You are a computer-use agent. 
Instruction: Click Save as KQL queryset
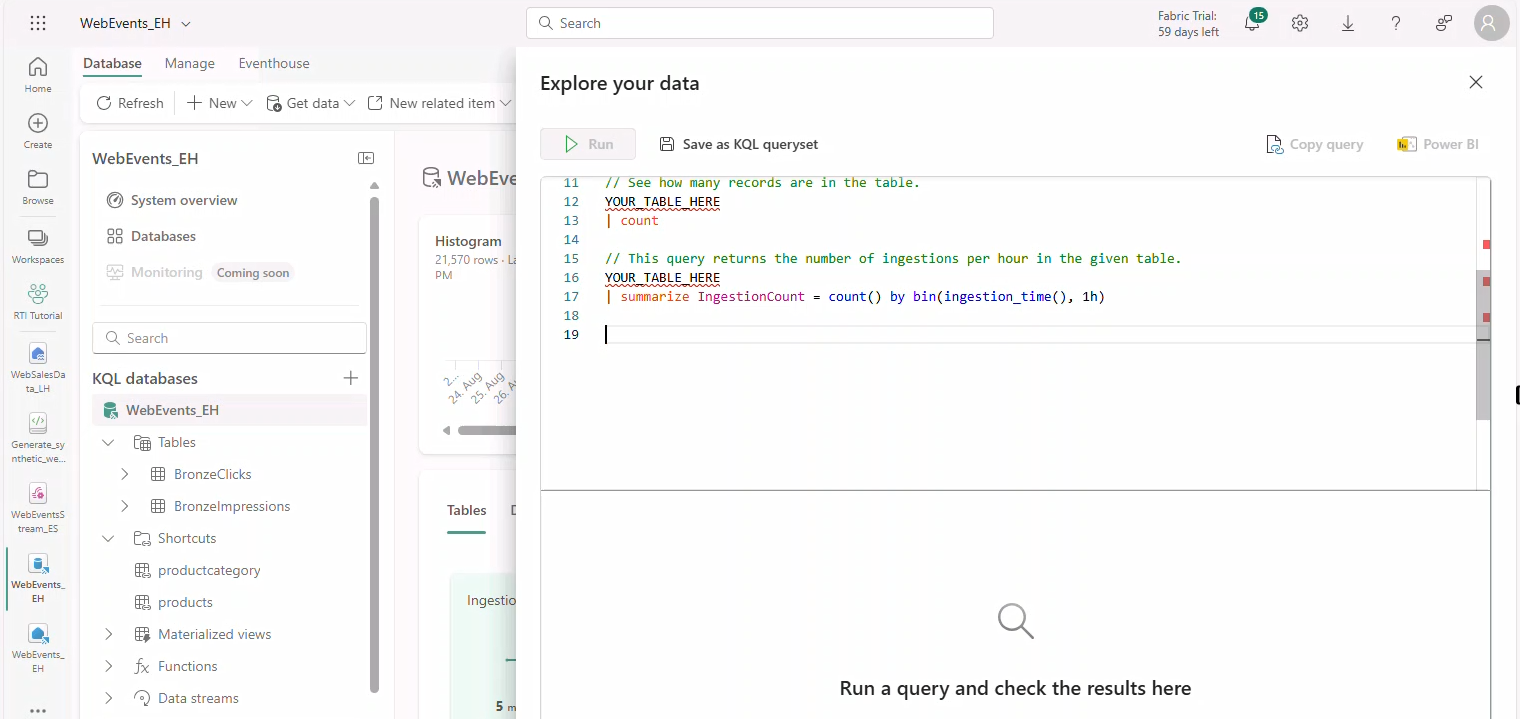[738, 144]
